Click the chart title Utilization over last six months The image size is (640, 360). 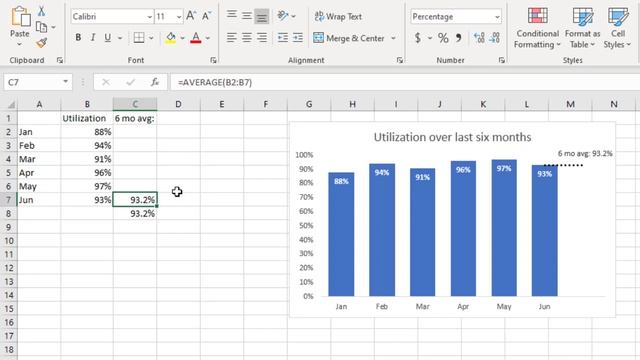coord(452,137)
